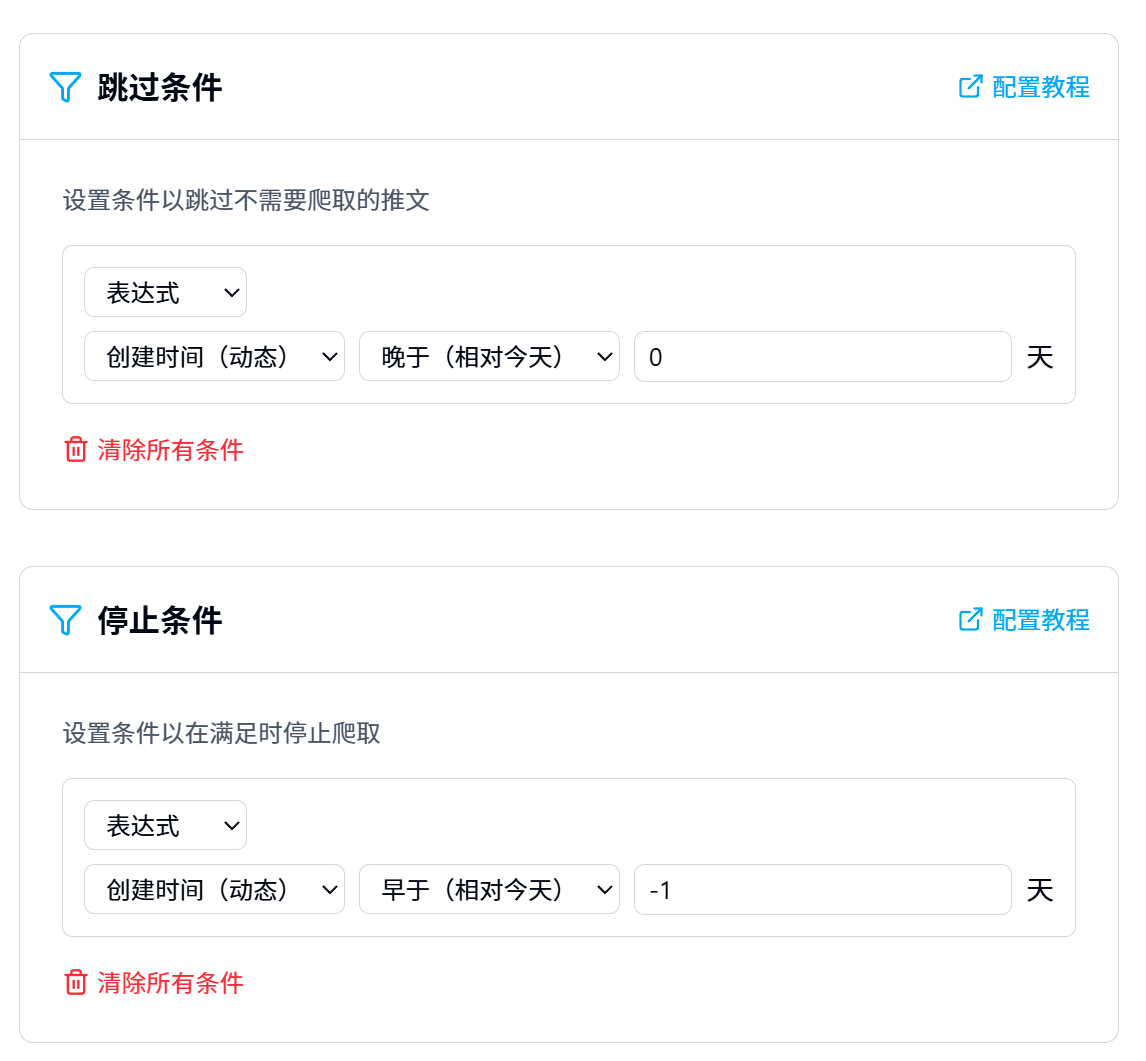Focus the days input showing 0
1146x1061 pixels.
[x=822, y=357]
